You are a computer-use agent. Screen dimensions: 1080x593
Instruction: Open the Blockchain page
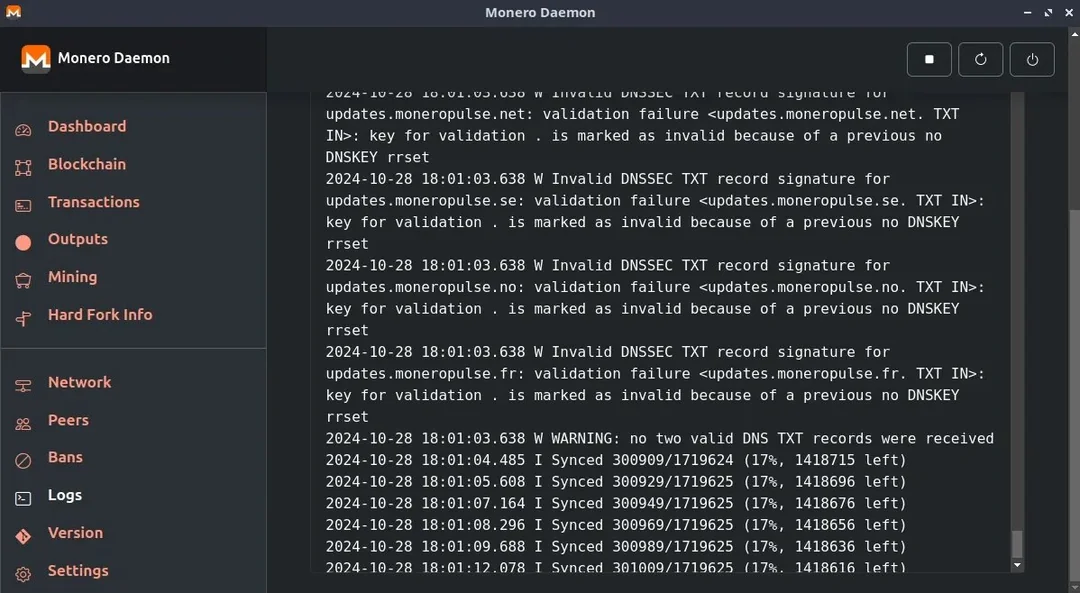87,164
